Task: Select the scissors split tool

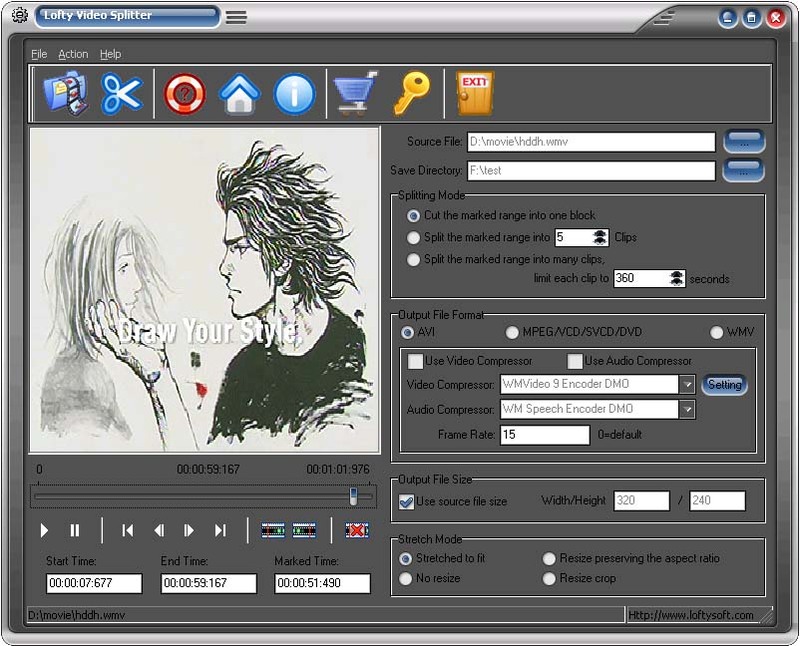Action: (x=121, y=92)
